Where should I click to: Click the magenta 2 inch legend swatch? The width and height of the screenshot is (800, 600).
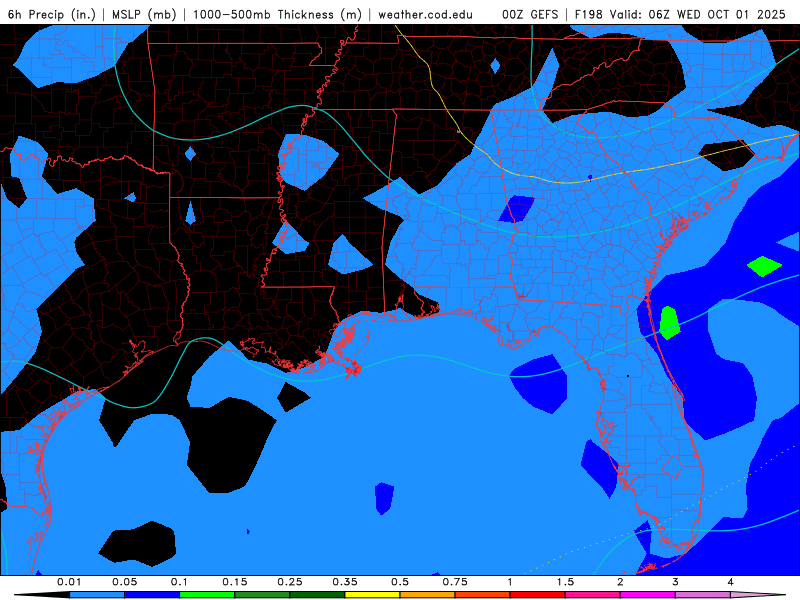648,595
